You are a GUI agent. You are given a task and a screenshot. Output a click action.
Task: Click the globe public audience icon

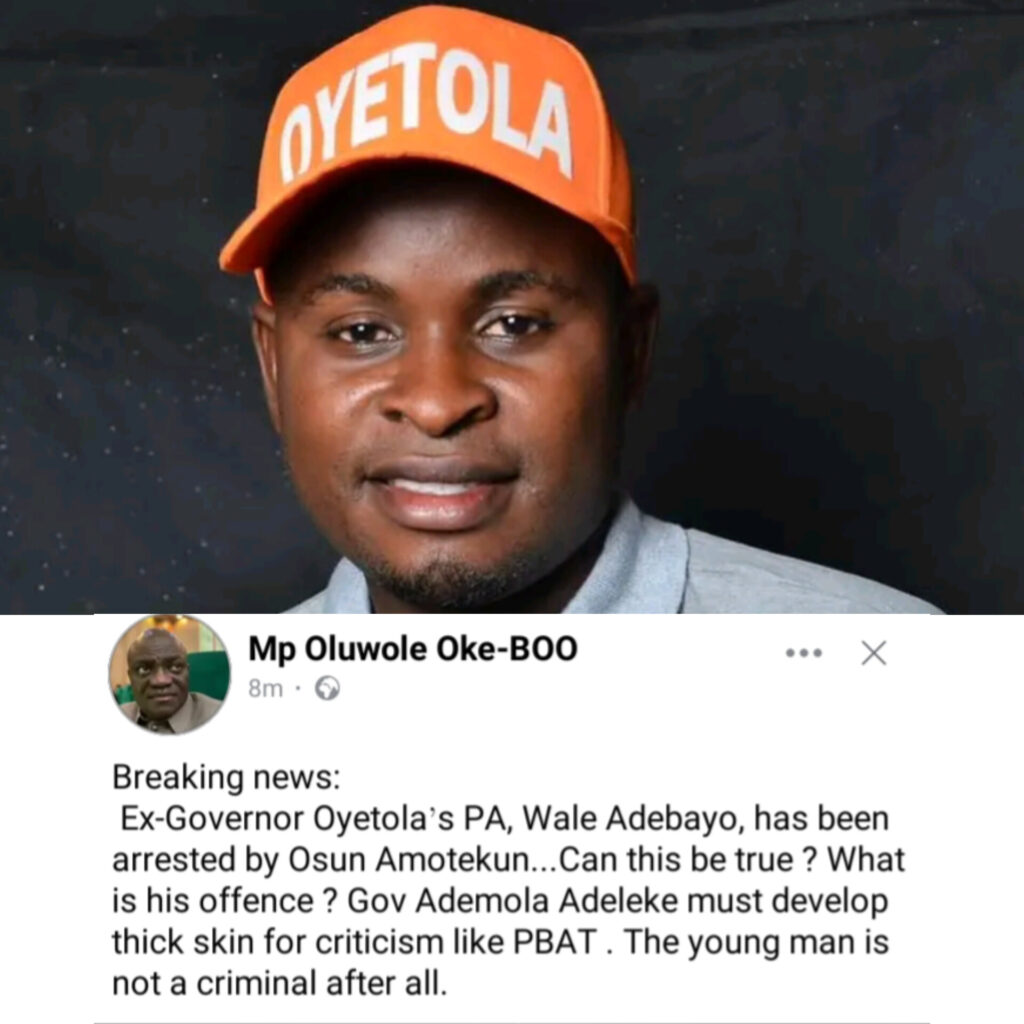point(327,688)
